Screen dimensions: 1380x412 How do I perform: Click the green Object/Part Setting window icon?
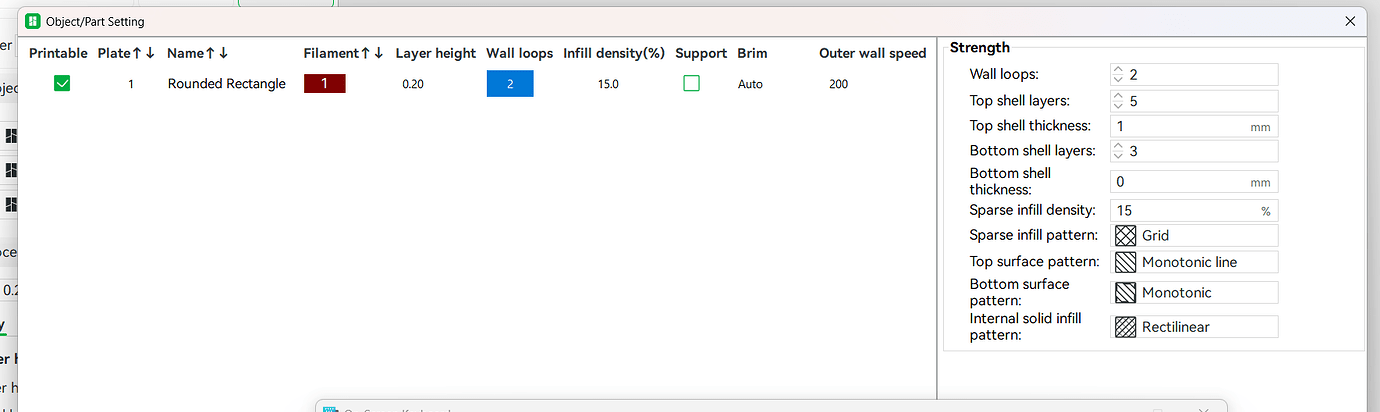(x=33, y=21)
